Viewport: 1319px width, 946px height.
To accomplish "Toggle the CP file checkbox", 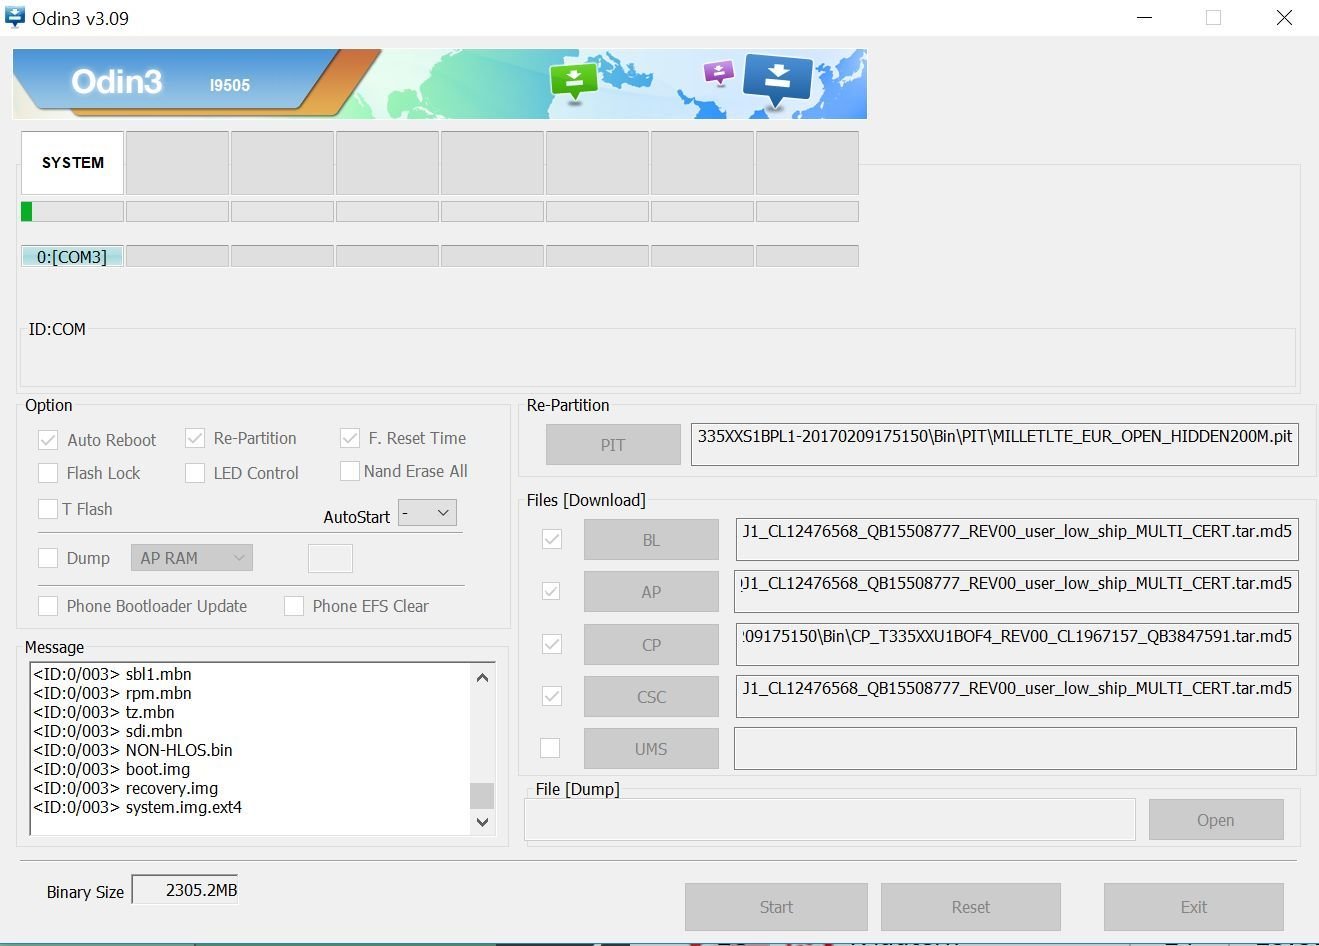I will pos(551,644).
